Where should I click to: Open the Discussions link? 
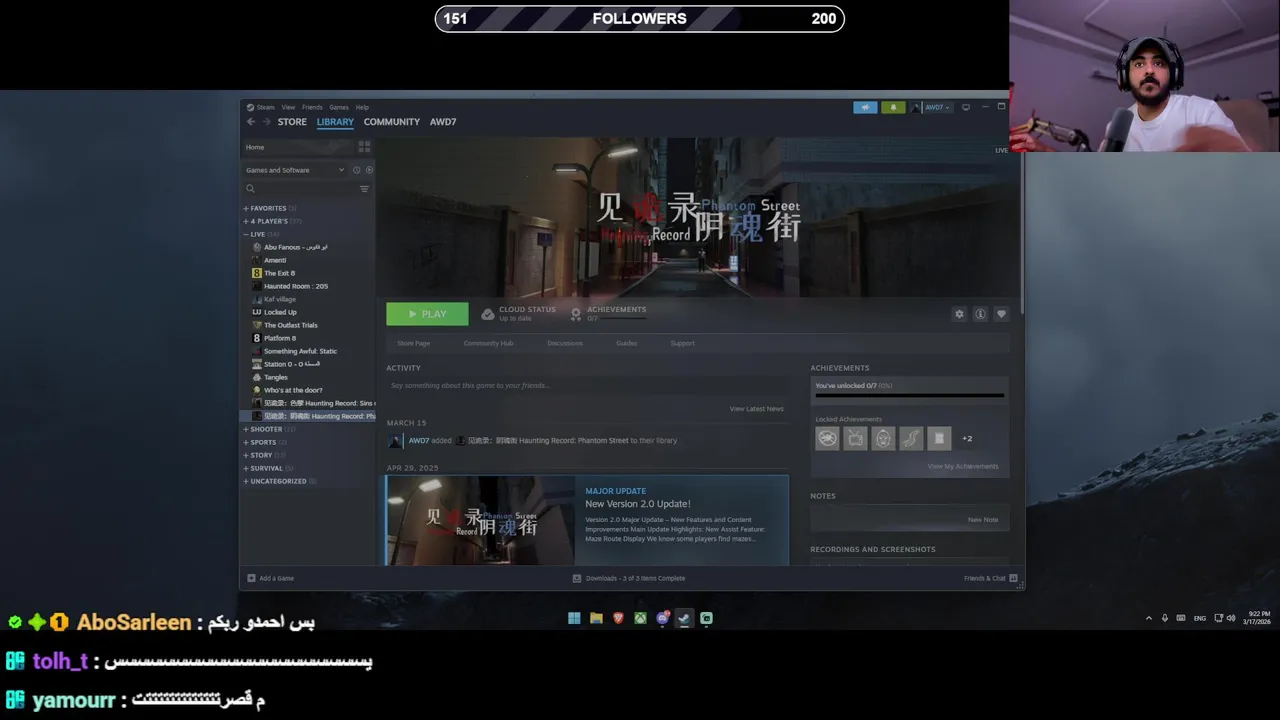(565, 343)
